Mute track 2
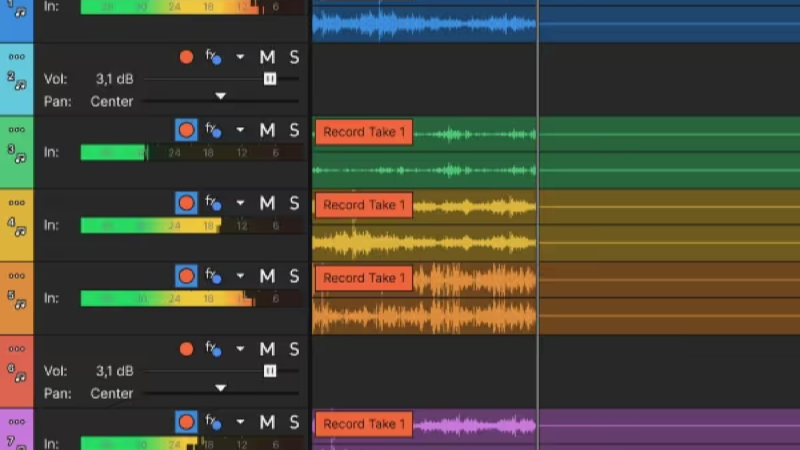Viewport: 800px width, 450px height. [267, 57]
